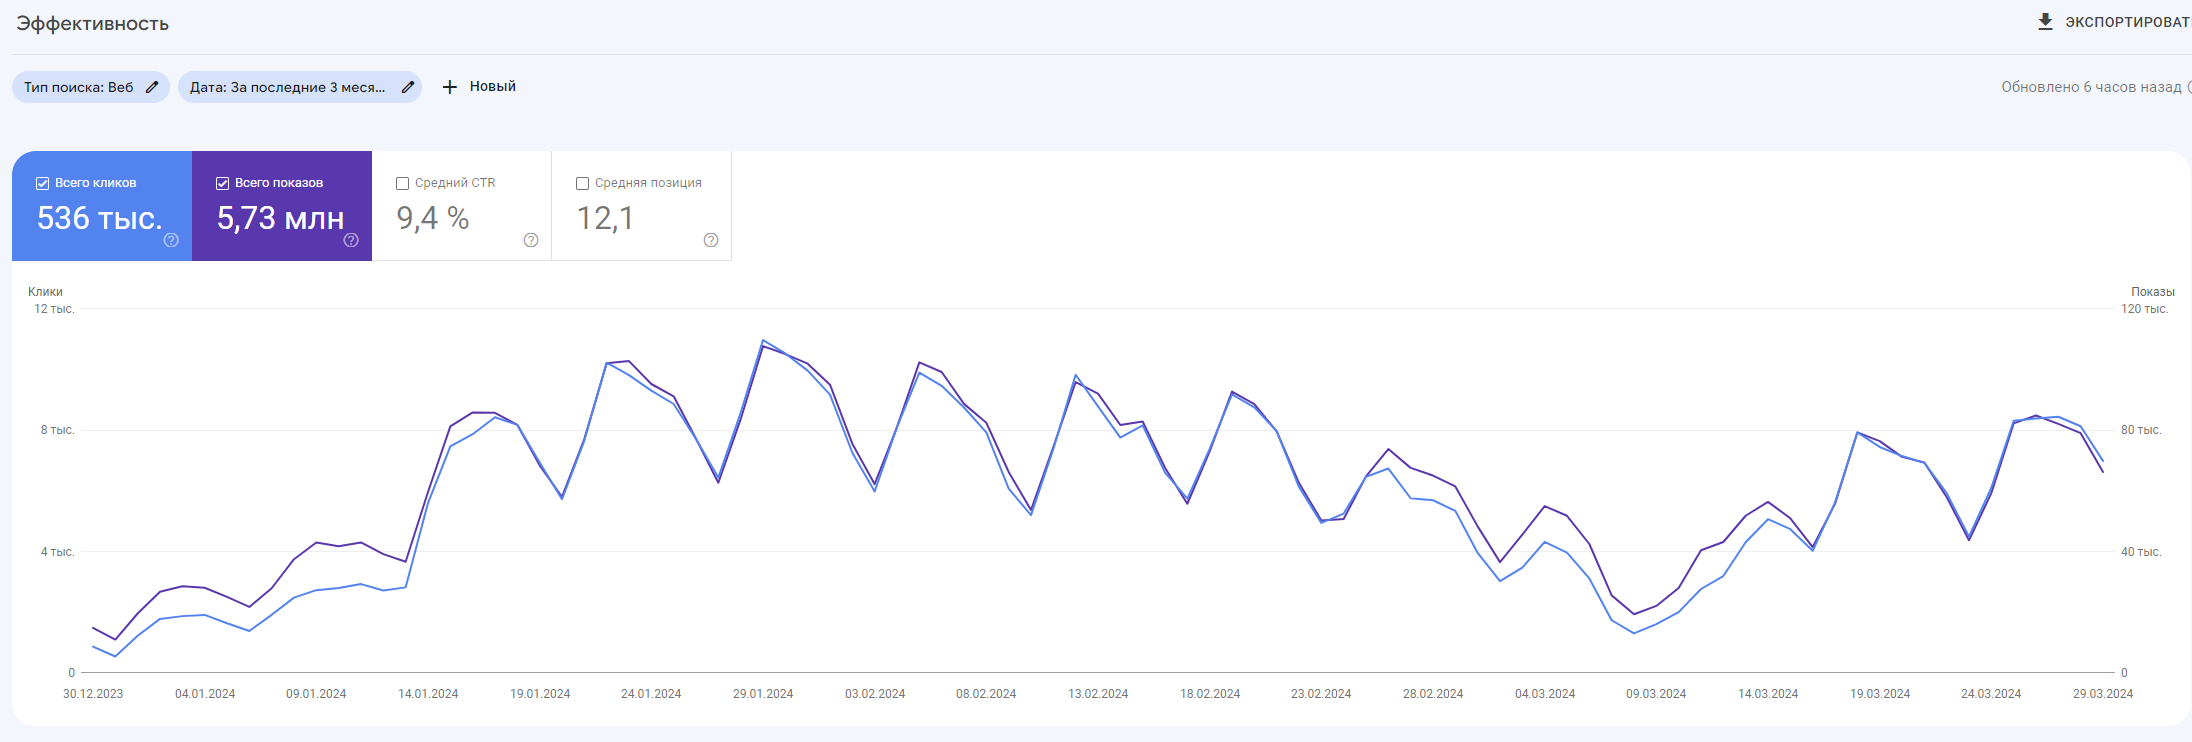Open help icon on total clicks card
The width and height of the screenshot is (2192, 742).
pyautogui.click(x=171, y=240)
